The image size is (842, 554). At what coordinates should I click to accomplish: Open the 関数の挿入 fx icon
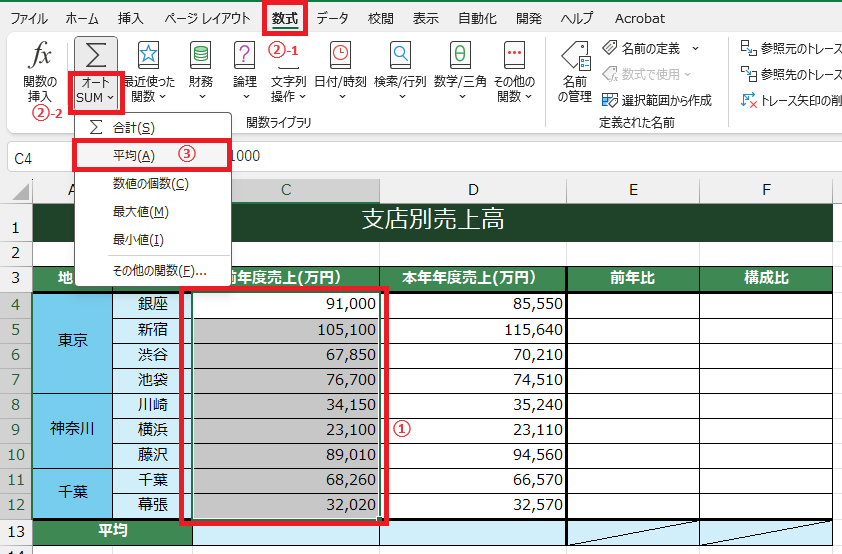click(x=40, y=55)
